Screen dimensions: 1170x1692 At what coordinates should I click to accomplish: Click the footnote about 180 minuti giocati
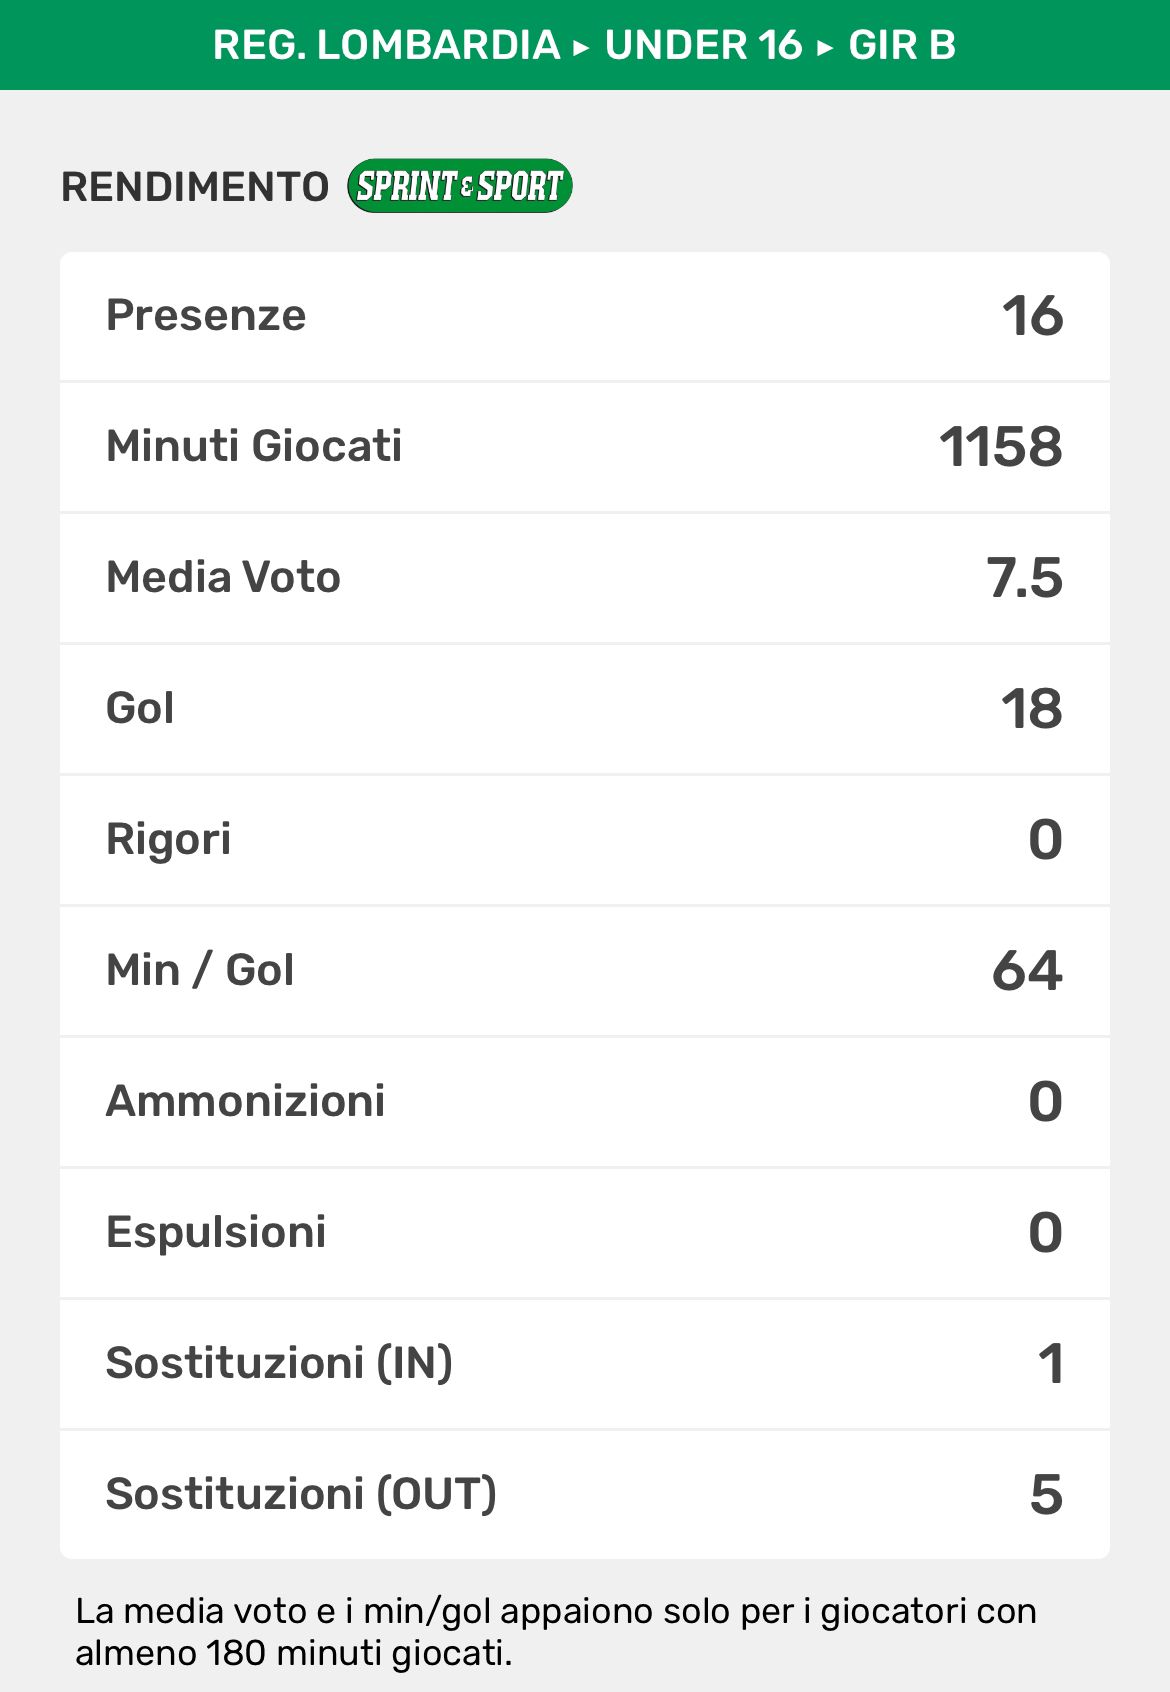click(555, 1632)
